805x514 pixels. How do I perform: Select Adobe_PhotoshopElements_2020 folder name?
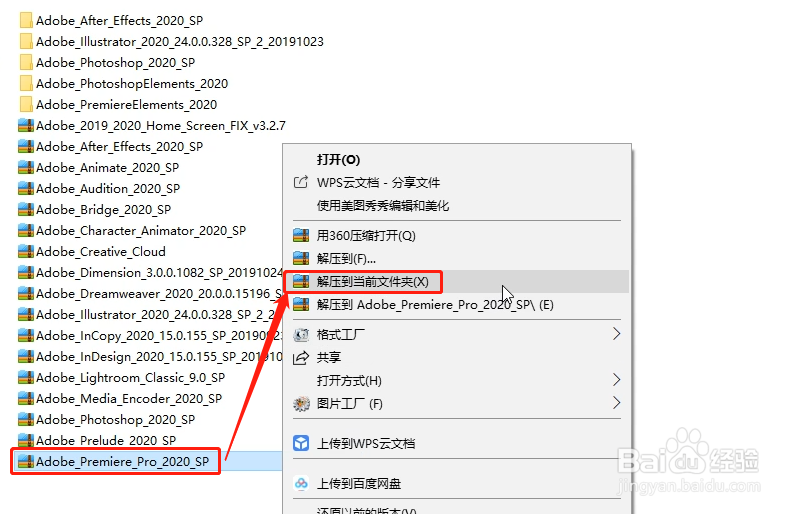point(132,84)
